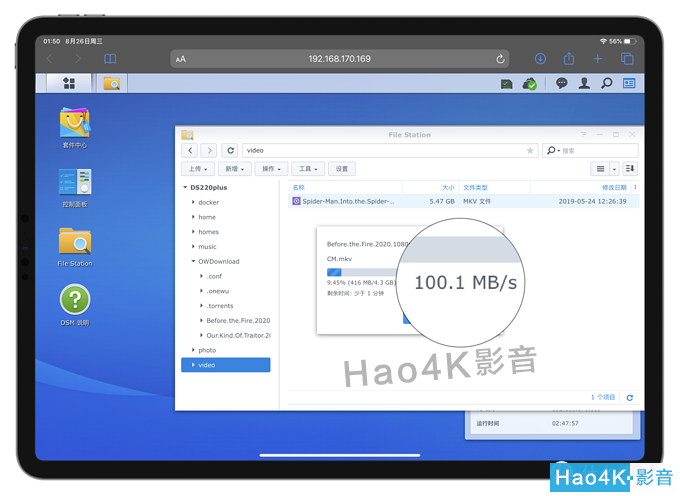
Task: Collapse the OWDownload folder node
Action: coord(193,261)
